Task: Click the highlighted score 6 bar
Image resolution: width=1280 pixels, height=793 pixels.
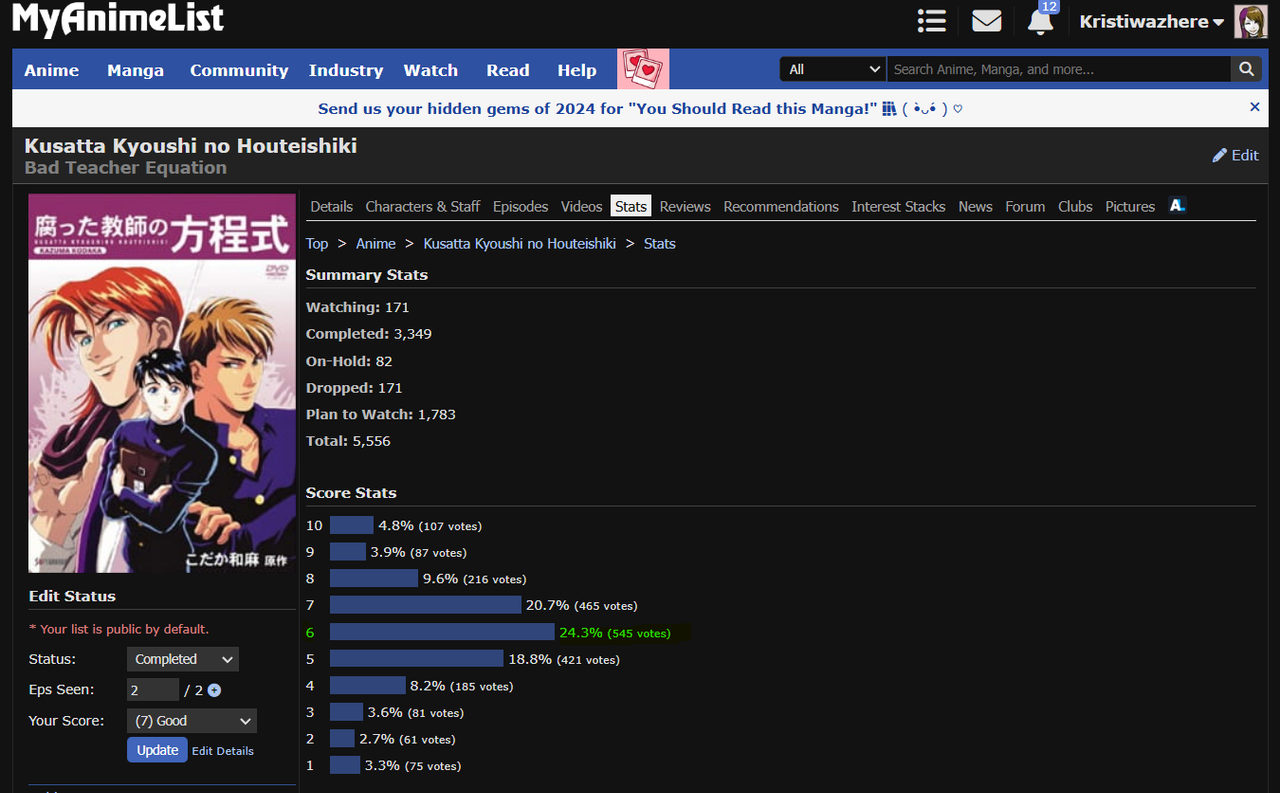Action: 442,632
